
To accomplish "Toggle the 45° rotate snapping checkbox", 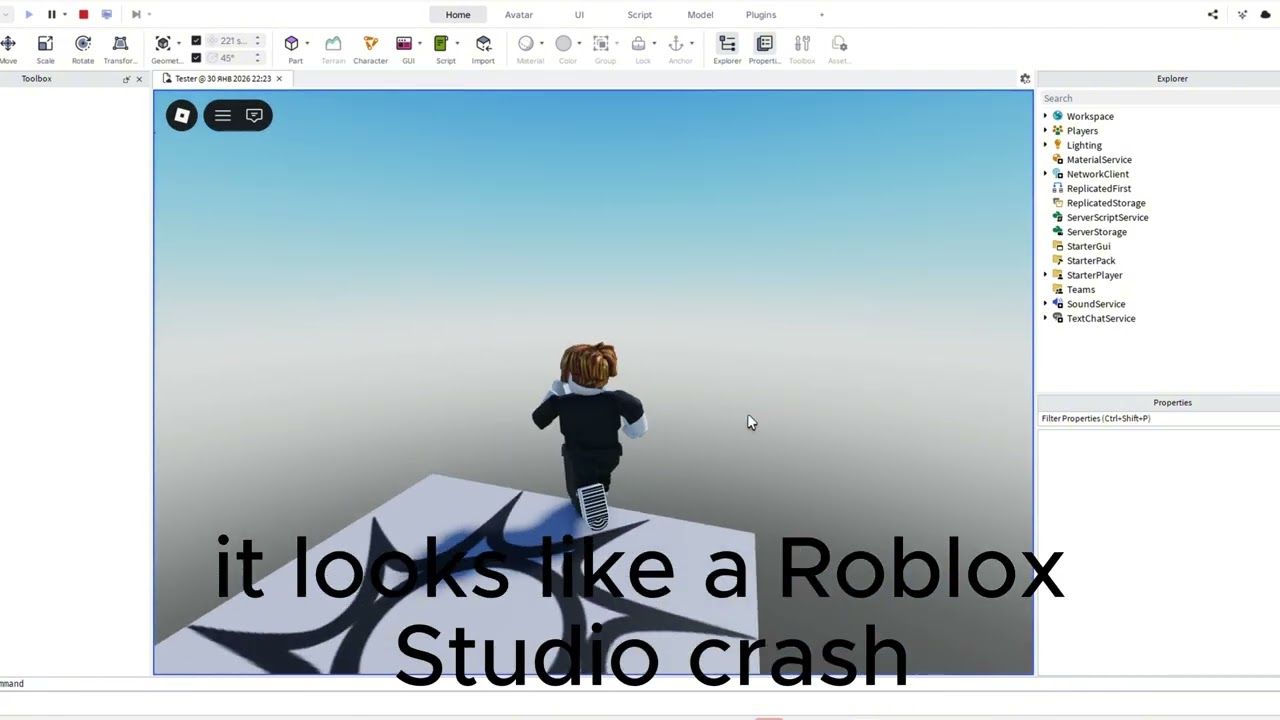I will coord(196,57).
